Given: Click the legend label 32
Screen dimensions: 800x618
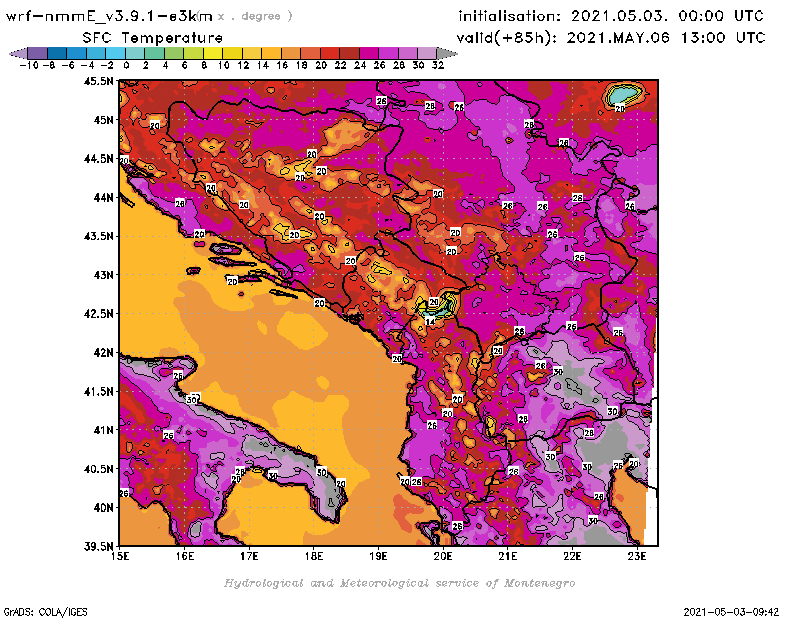Looking at the screenshot, I should pyautogui.click(x=438, y=65).
